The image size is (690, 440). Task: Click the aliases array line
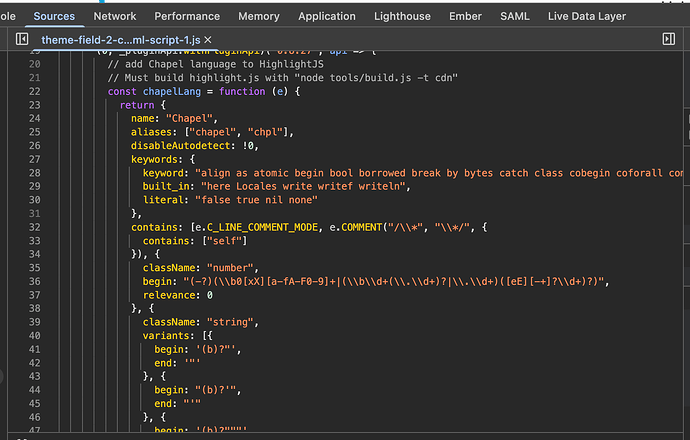[x=212, y=132]
